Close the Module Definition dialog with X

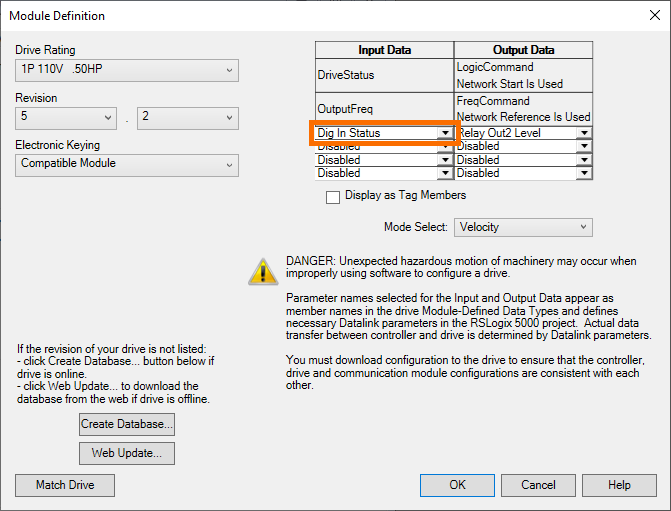click(654, 15)
